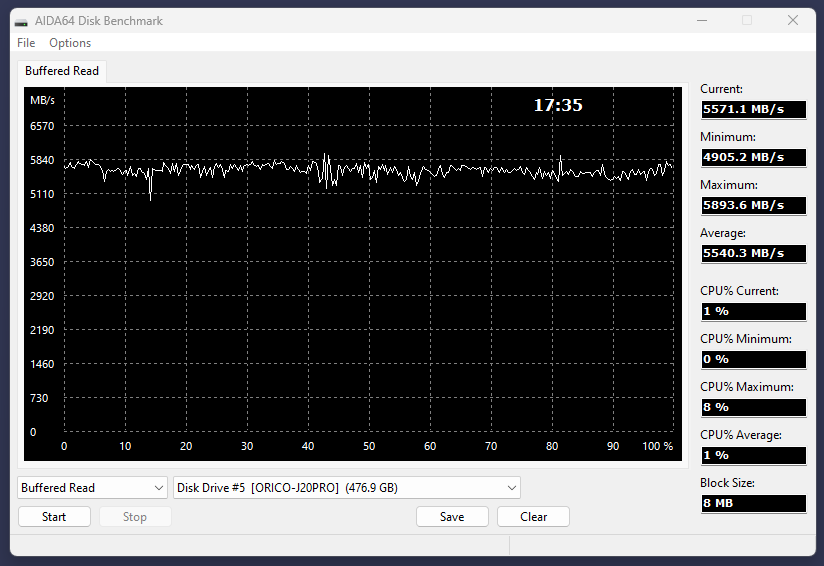Click the Average speed 5540.3 MB/s field
Viewport: 824px width, 566px height.
(x=754, y=253)
